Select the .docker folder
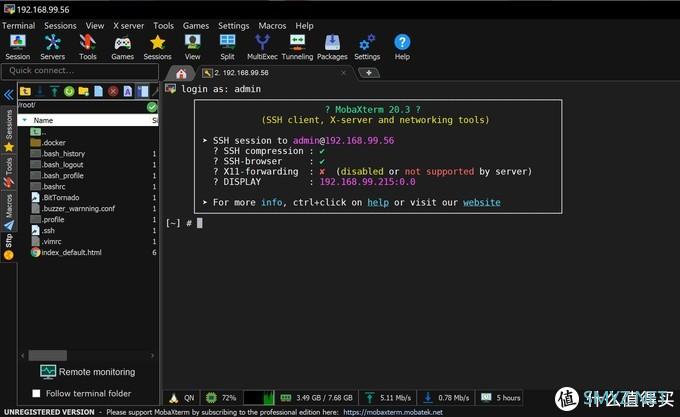680x417 pixels. point(48,143)
